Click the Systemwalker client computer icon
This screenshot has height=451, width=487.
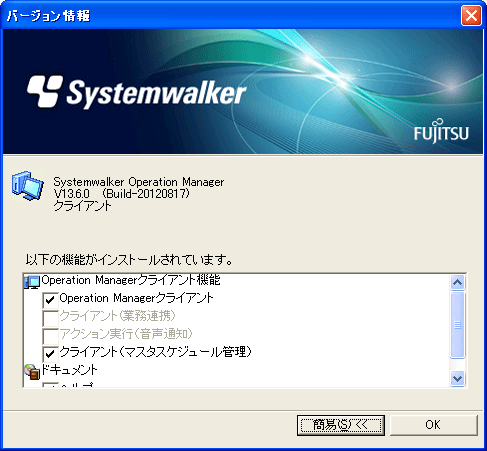click(x=28, y=186)
